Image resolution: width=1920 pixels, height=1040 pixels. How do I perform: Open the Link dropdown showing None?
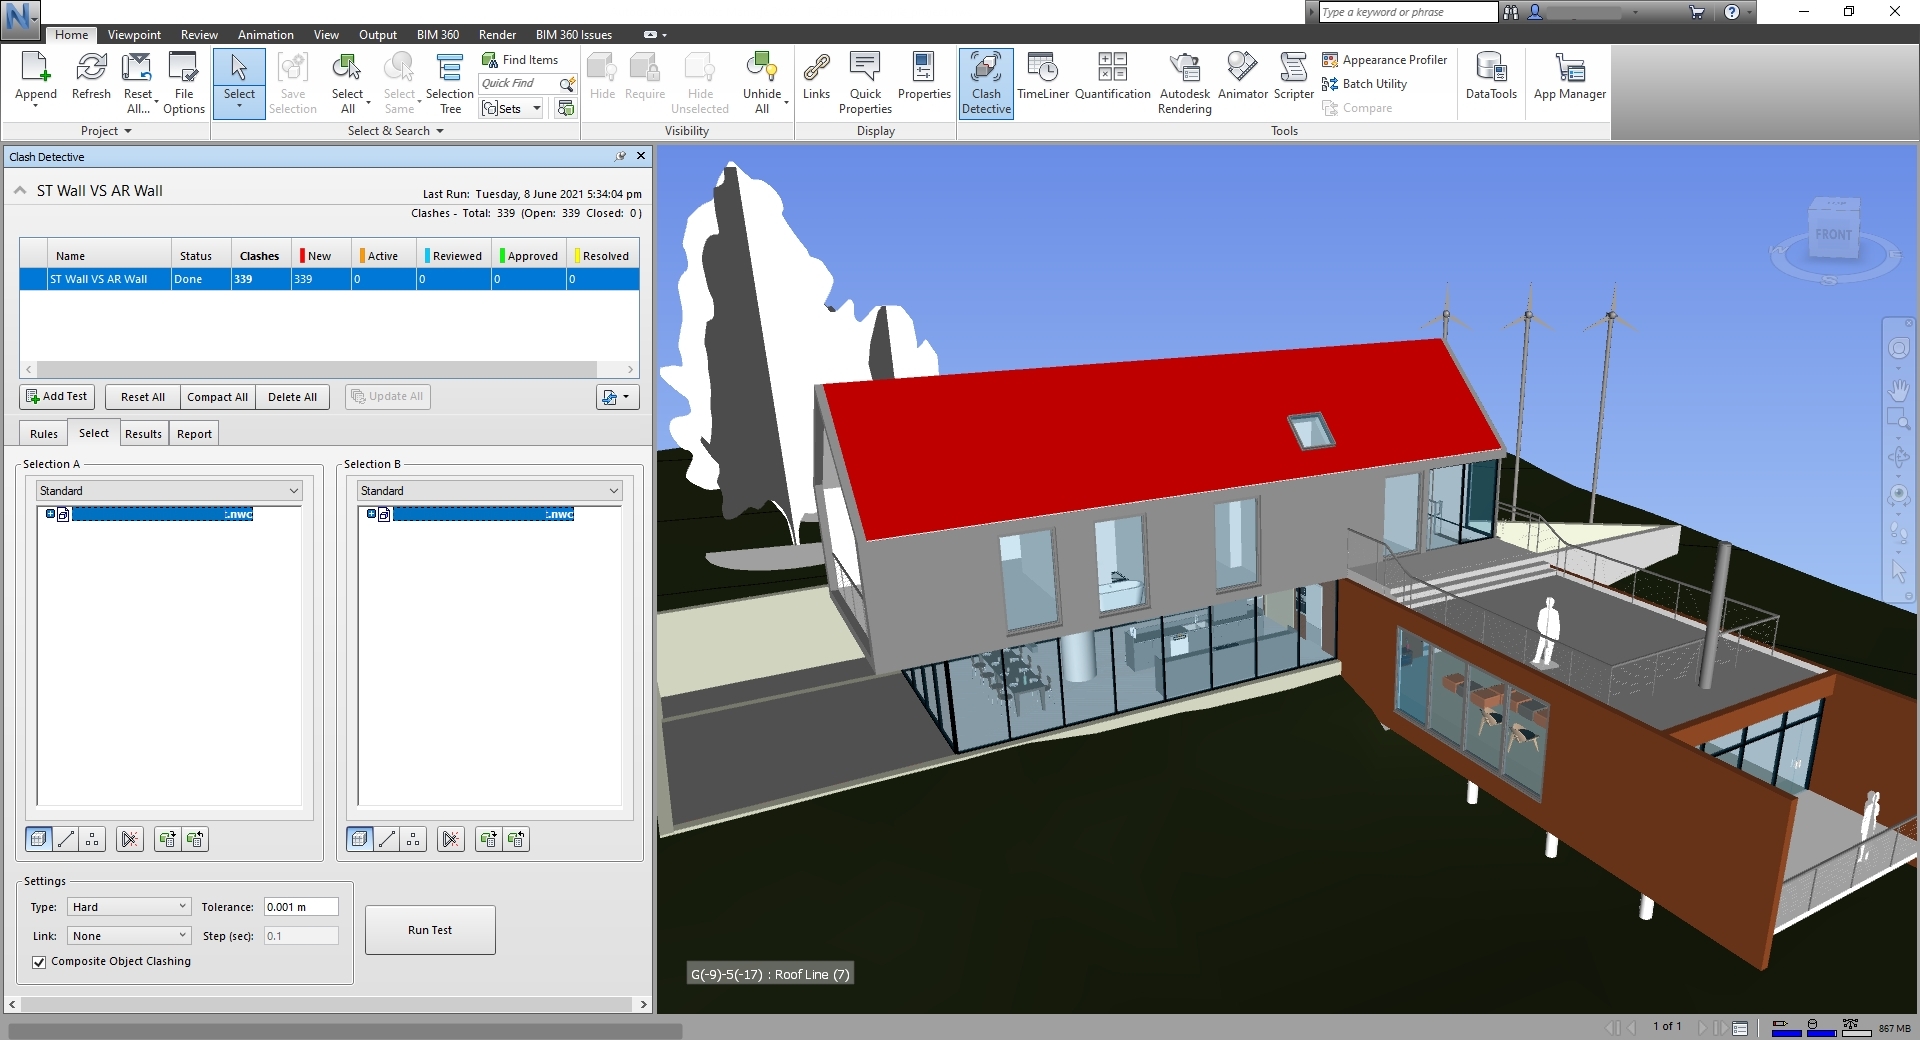(x=129, y=936)
